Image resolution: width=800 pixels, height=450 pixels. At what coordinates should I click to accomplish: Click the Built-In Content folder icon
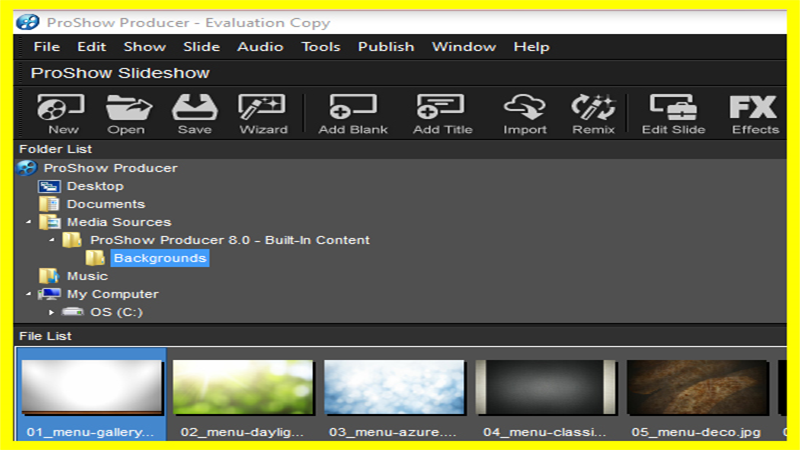(x=72, y=240)
